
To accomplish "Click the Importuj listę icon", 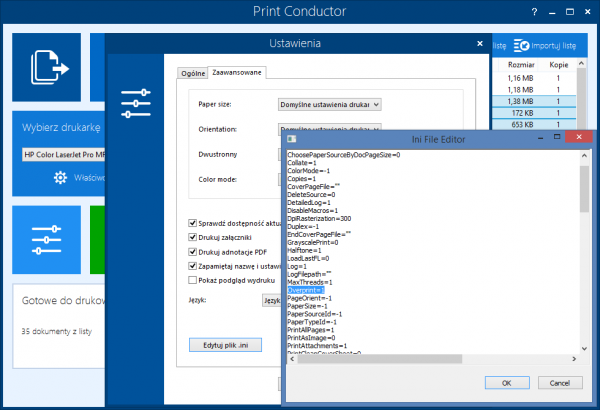I will coord(521,46).
